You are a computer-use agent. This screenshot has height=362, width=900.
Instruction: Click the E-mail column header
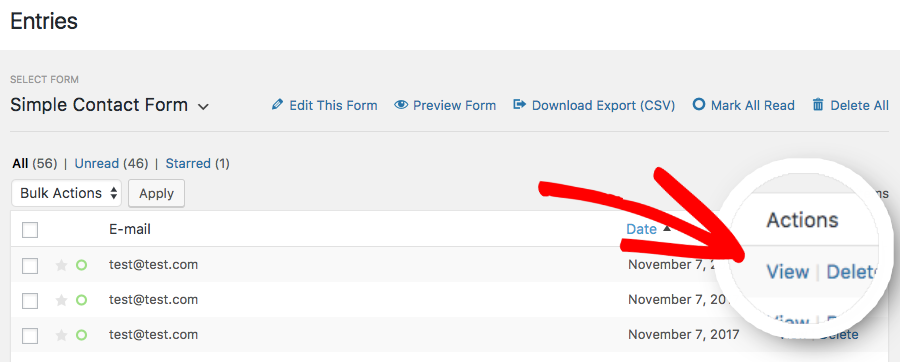(x=130, y=229)
